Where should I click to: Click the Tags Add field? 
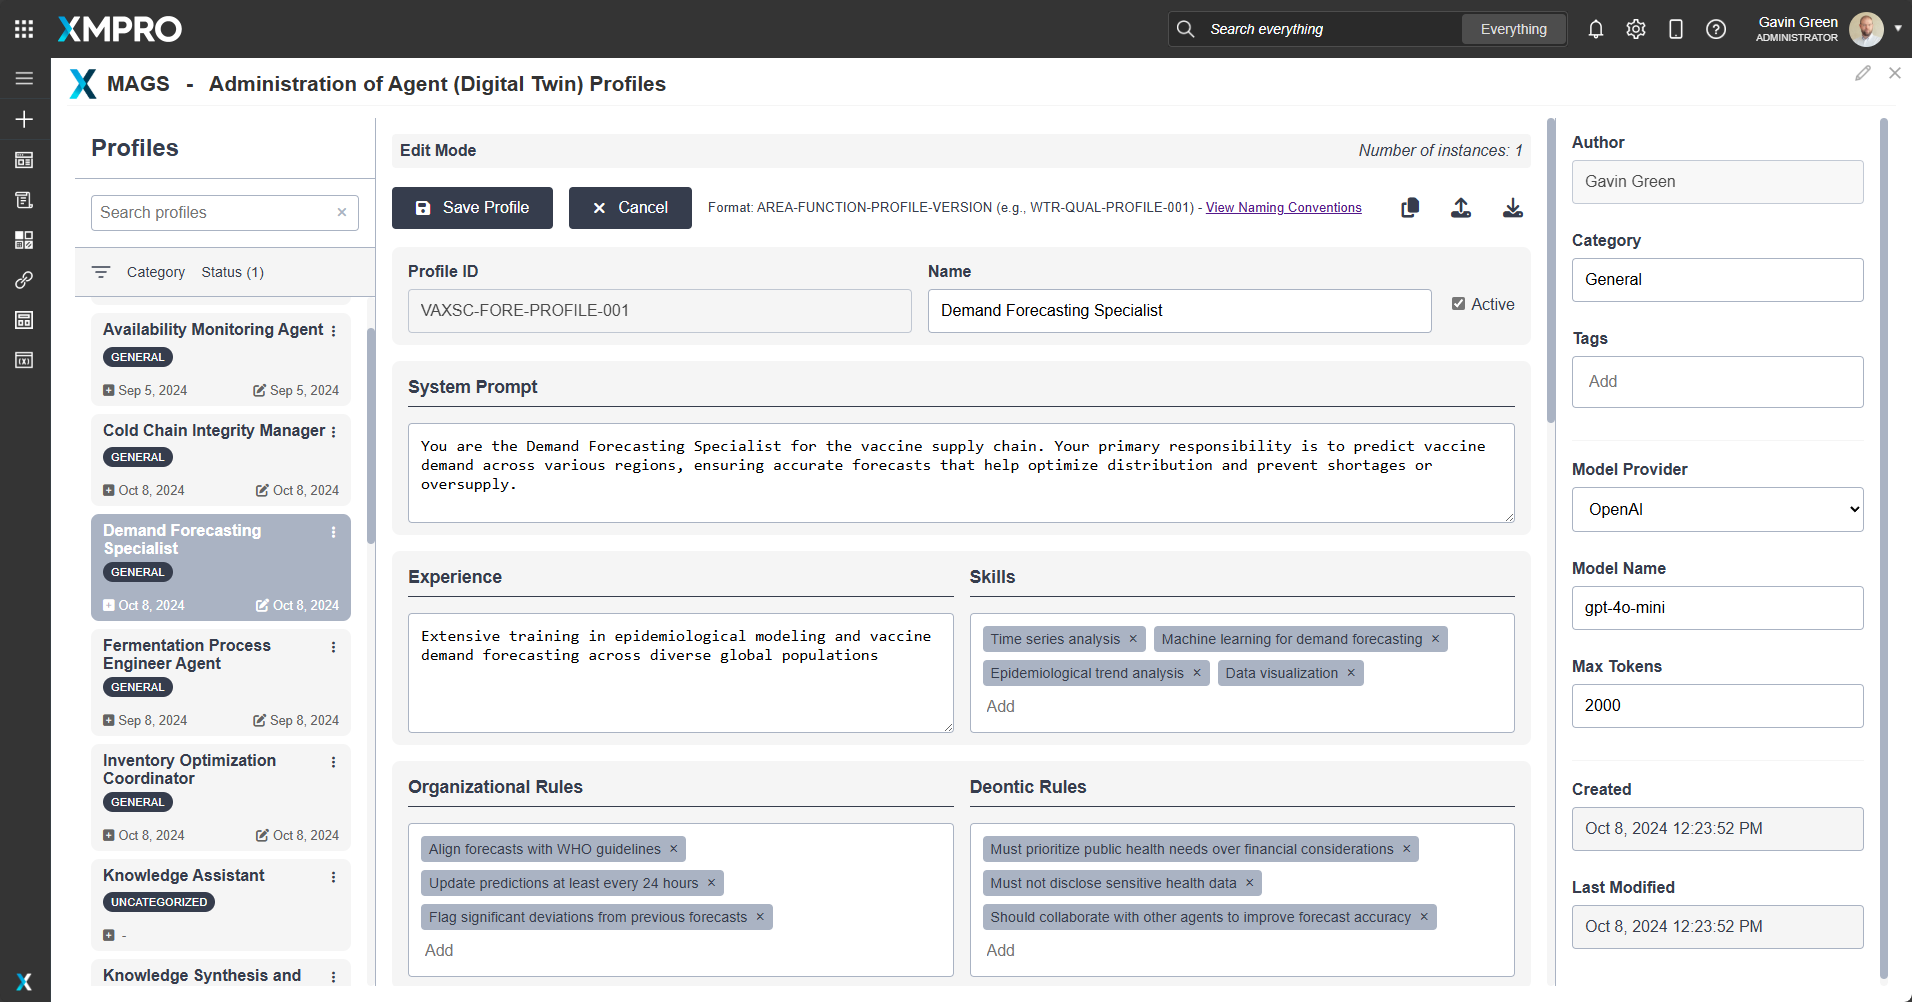pyautogui.click(x=1718, y=382)
